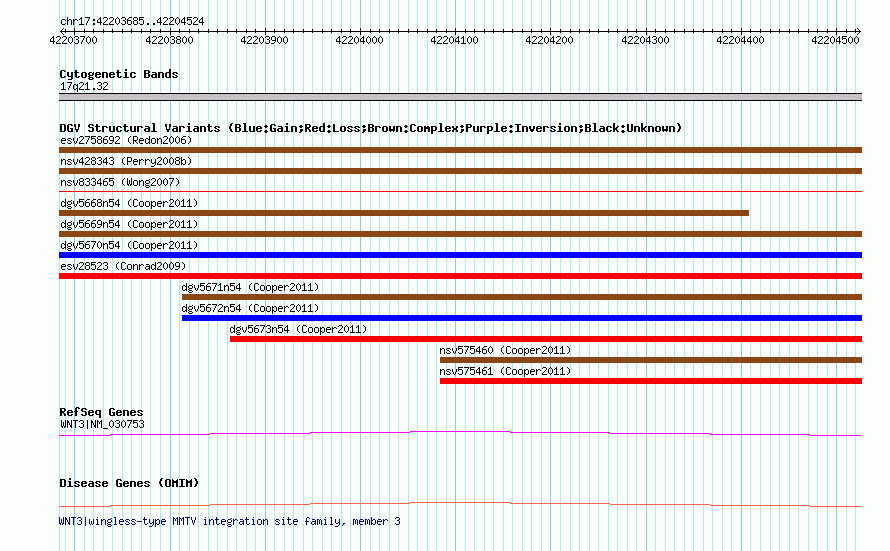Click the dgv5672n54 (Cooper2011) label
Image resolution: width=890 pixels, height=551 pixels.
click(x=250, y=308)
